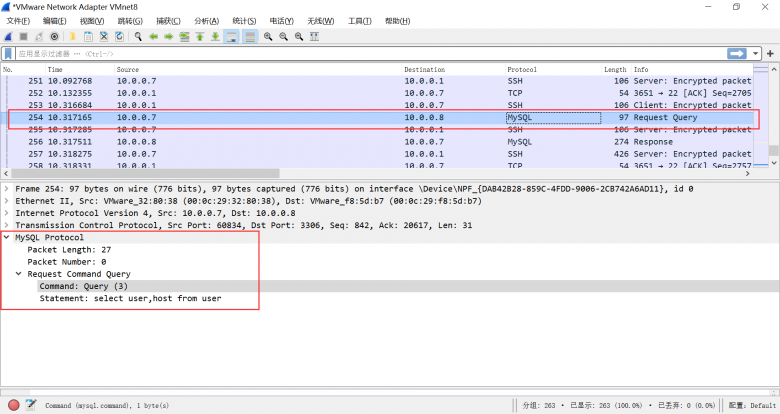
Task: Click the display filter bookmark icon
Action: [x=8, y=54]
